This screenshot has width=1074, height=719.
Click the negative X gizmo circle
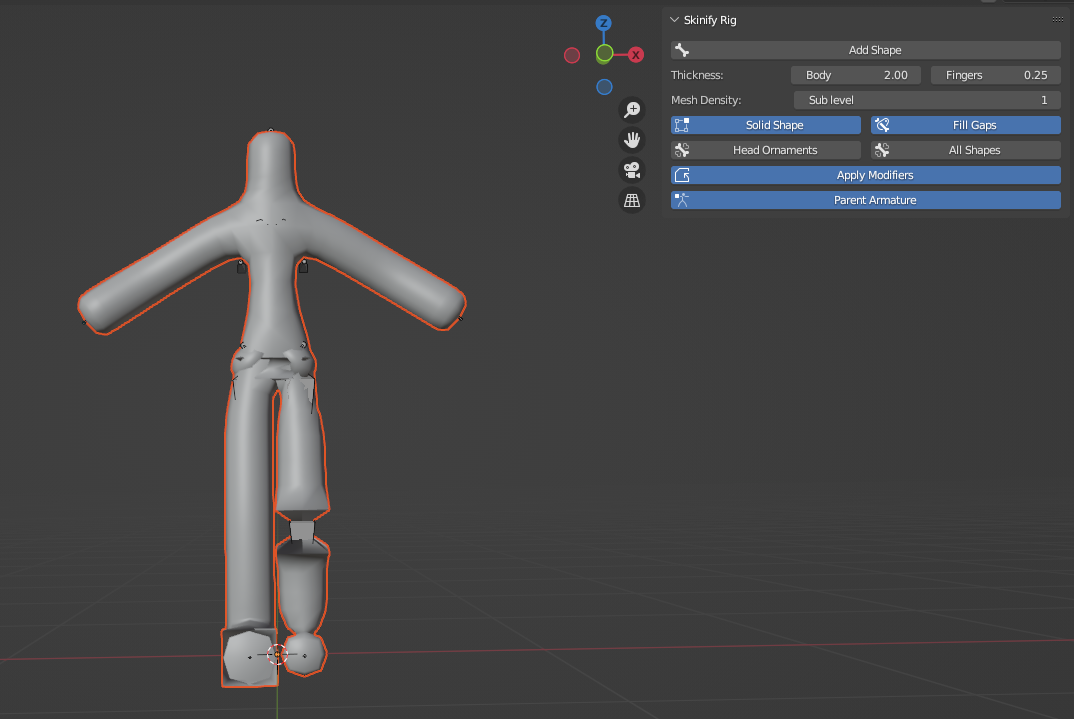point(572,55)
